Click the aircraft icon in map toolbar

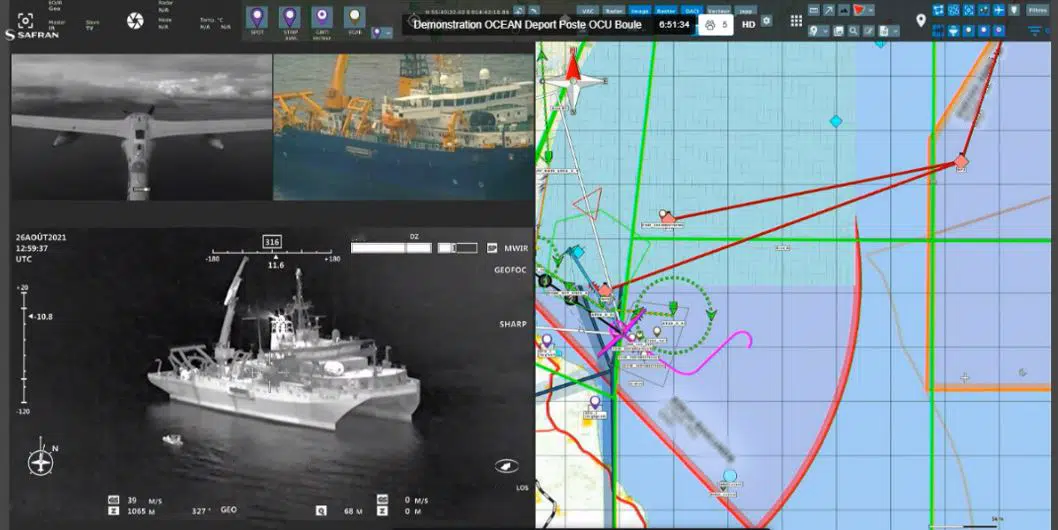pyautogui.click(x=1001, y=10)
